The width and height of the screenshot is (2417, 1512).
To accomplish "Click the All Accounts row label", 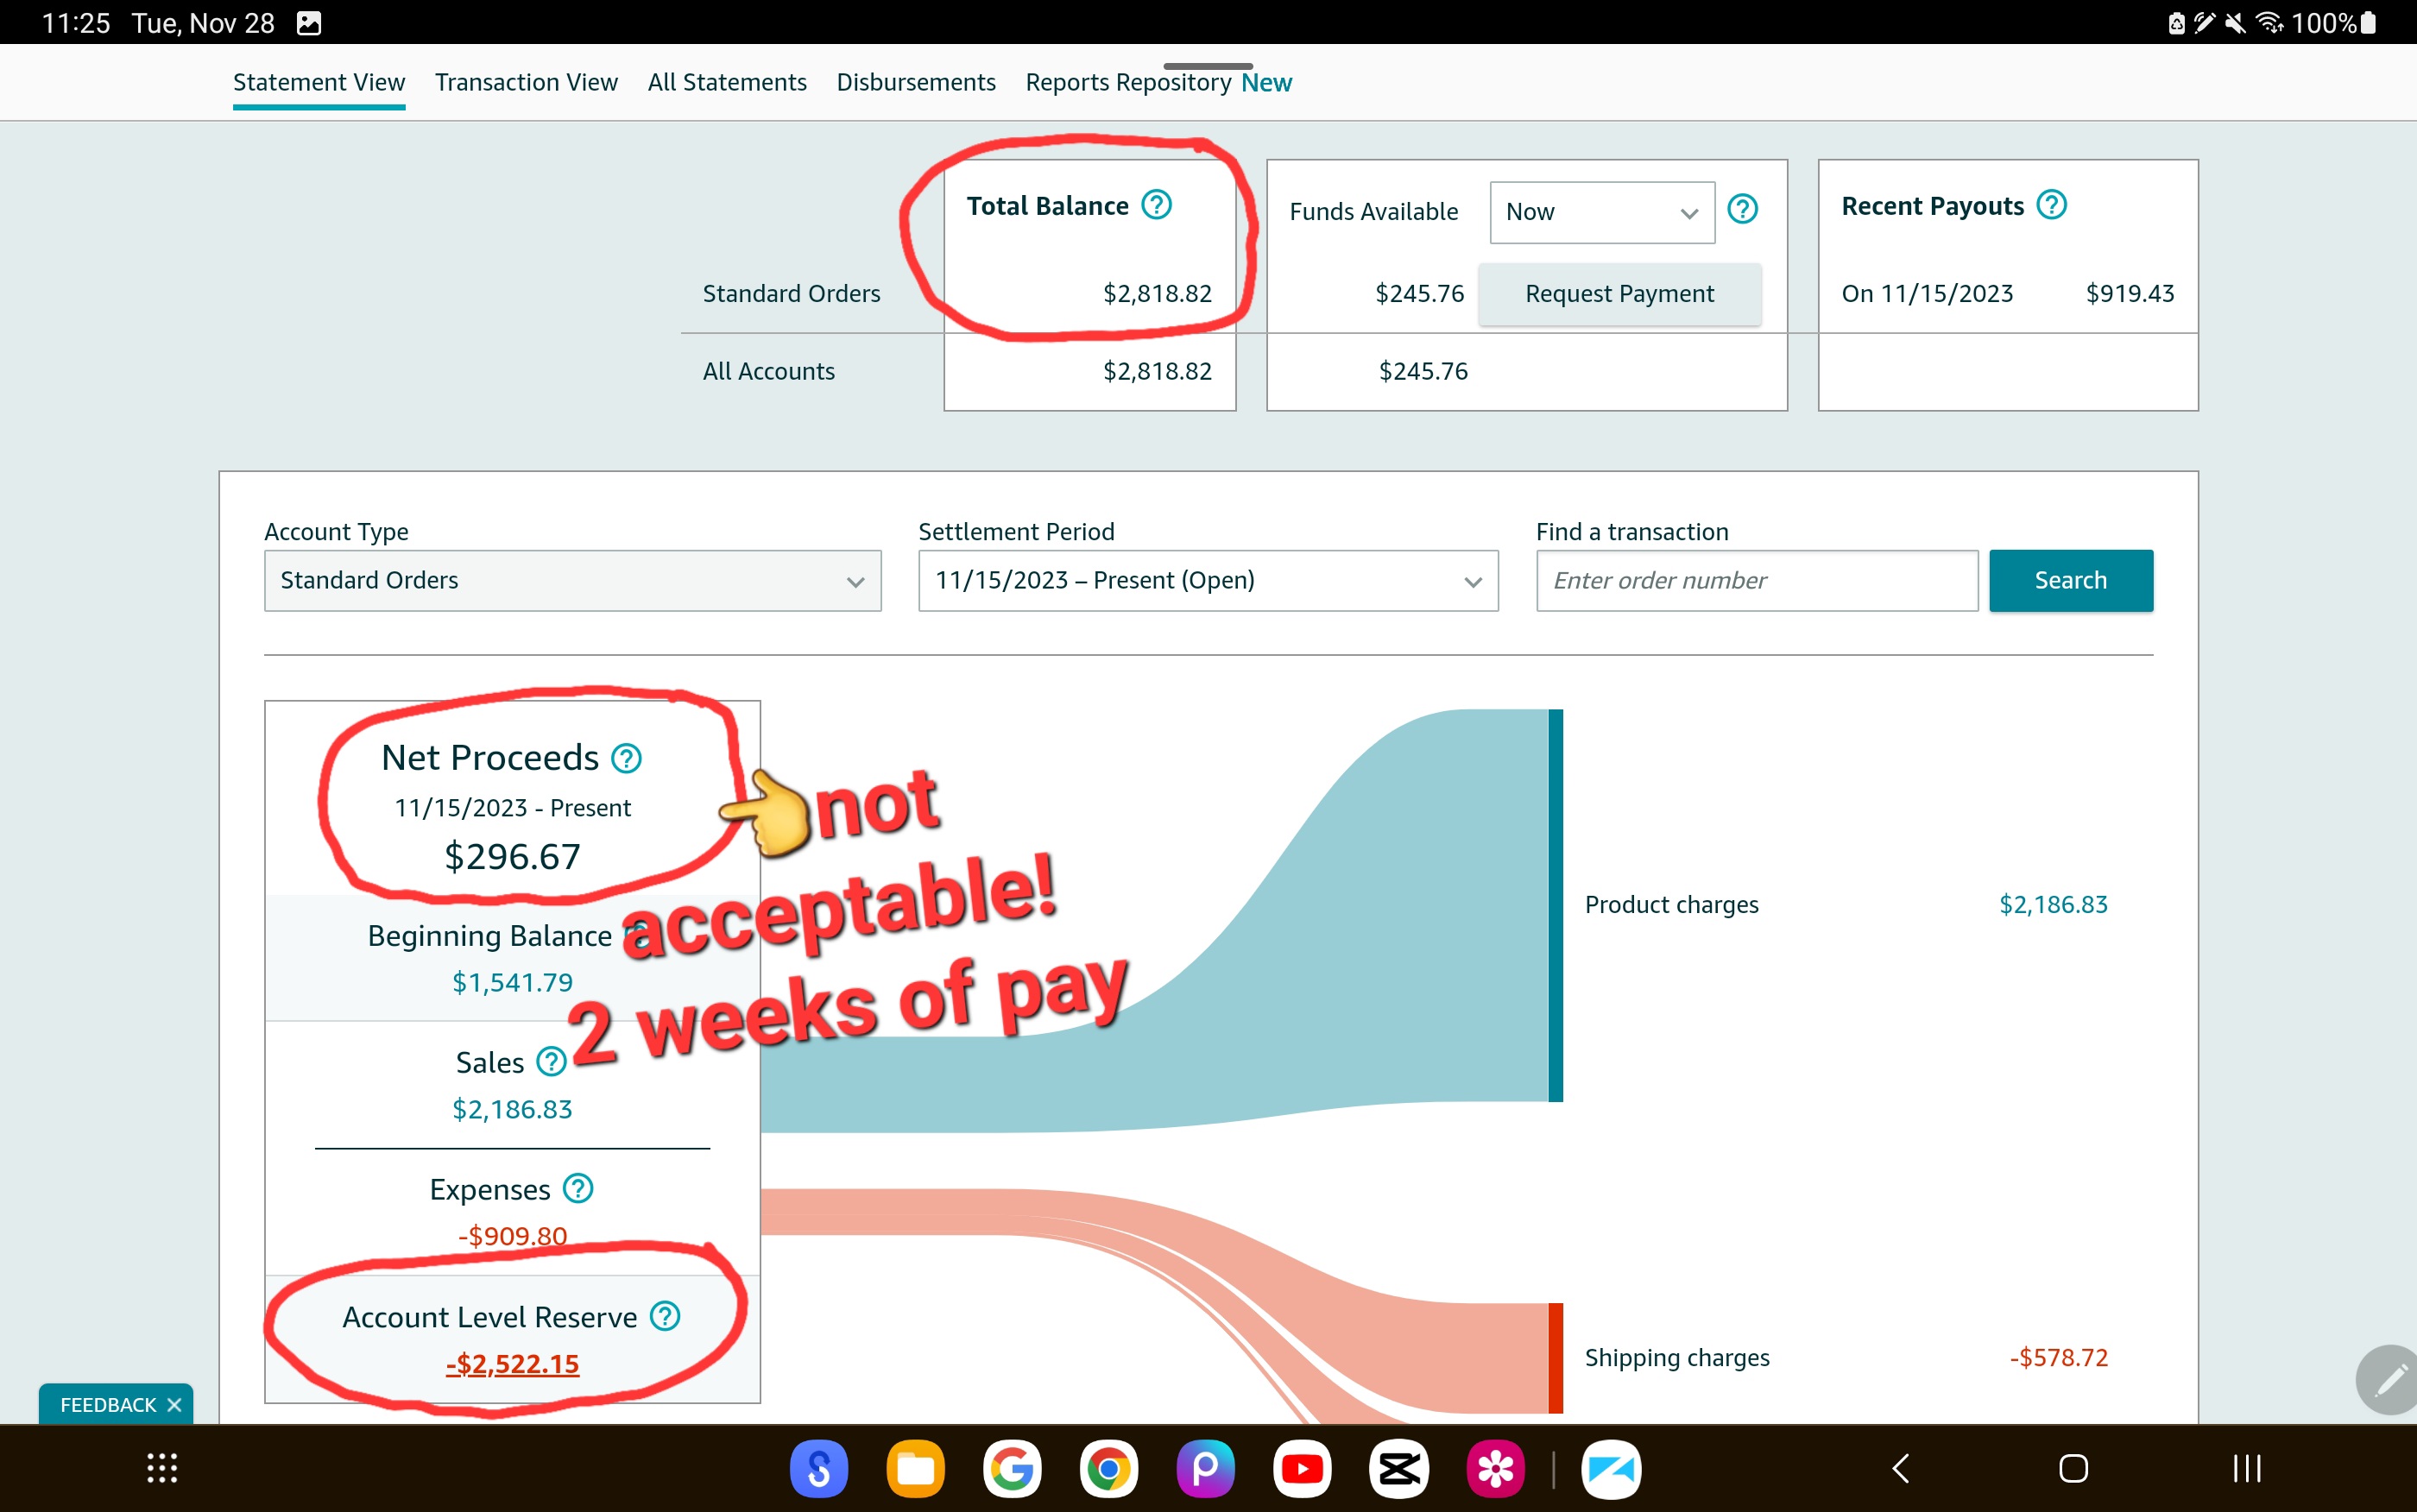I will point(768,371).
